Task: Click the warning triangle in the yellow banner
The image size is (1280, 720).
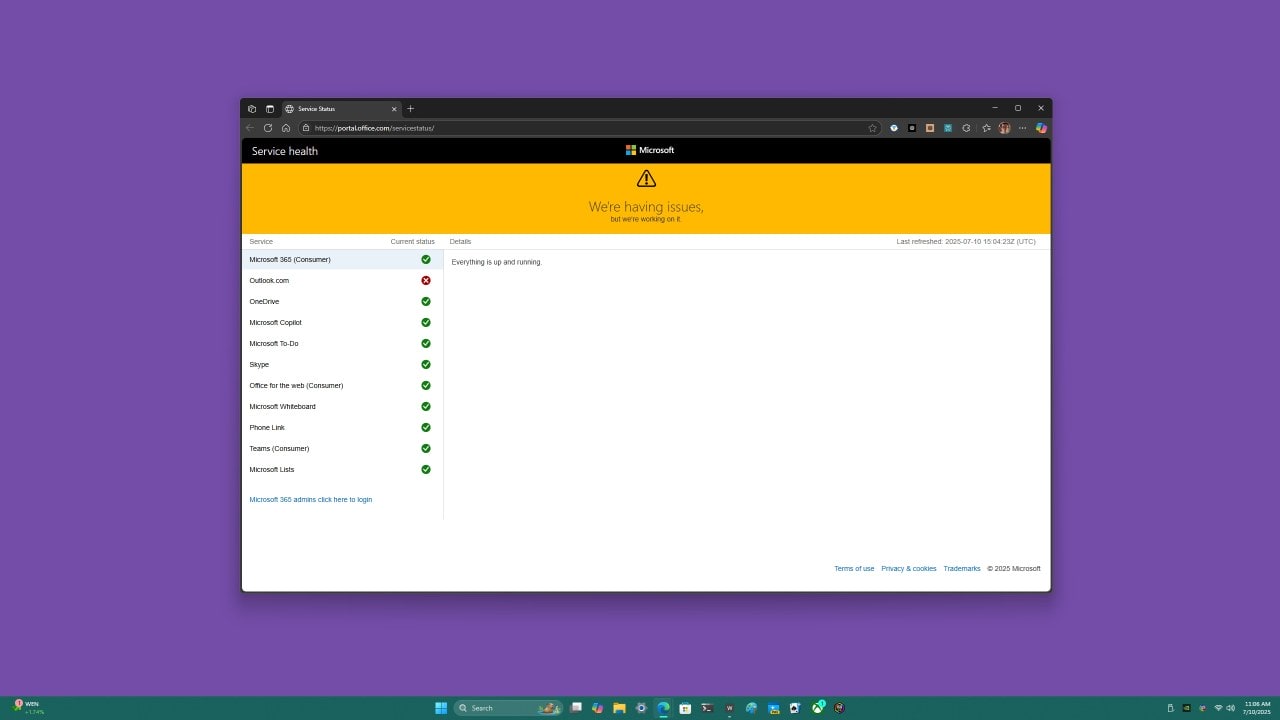Action: pyautogui.click(x=646, y=178)
